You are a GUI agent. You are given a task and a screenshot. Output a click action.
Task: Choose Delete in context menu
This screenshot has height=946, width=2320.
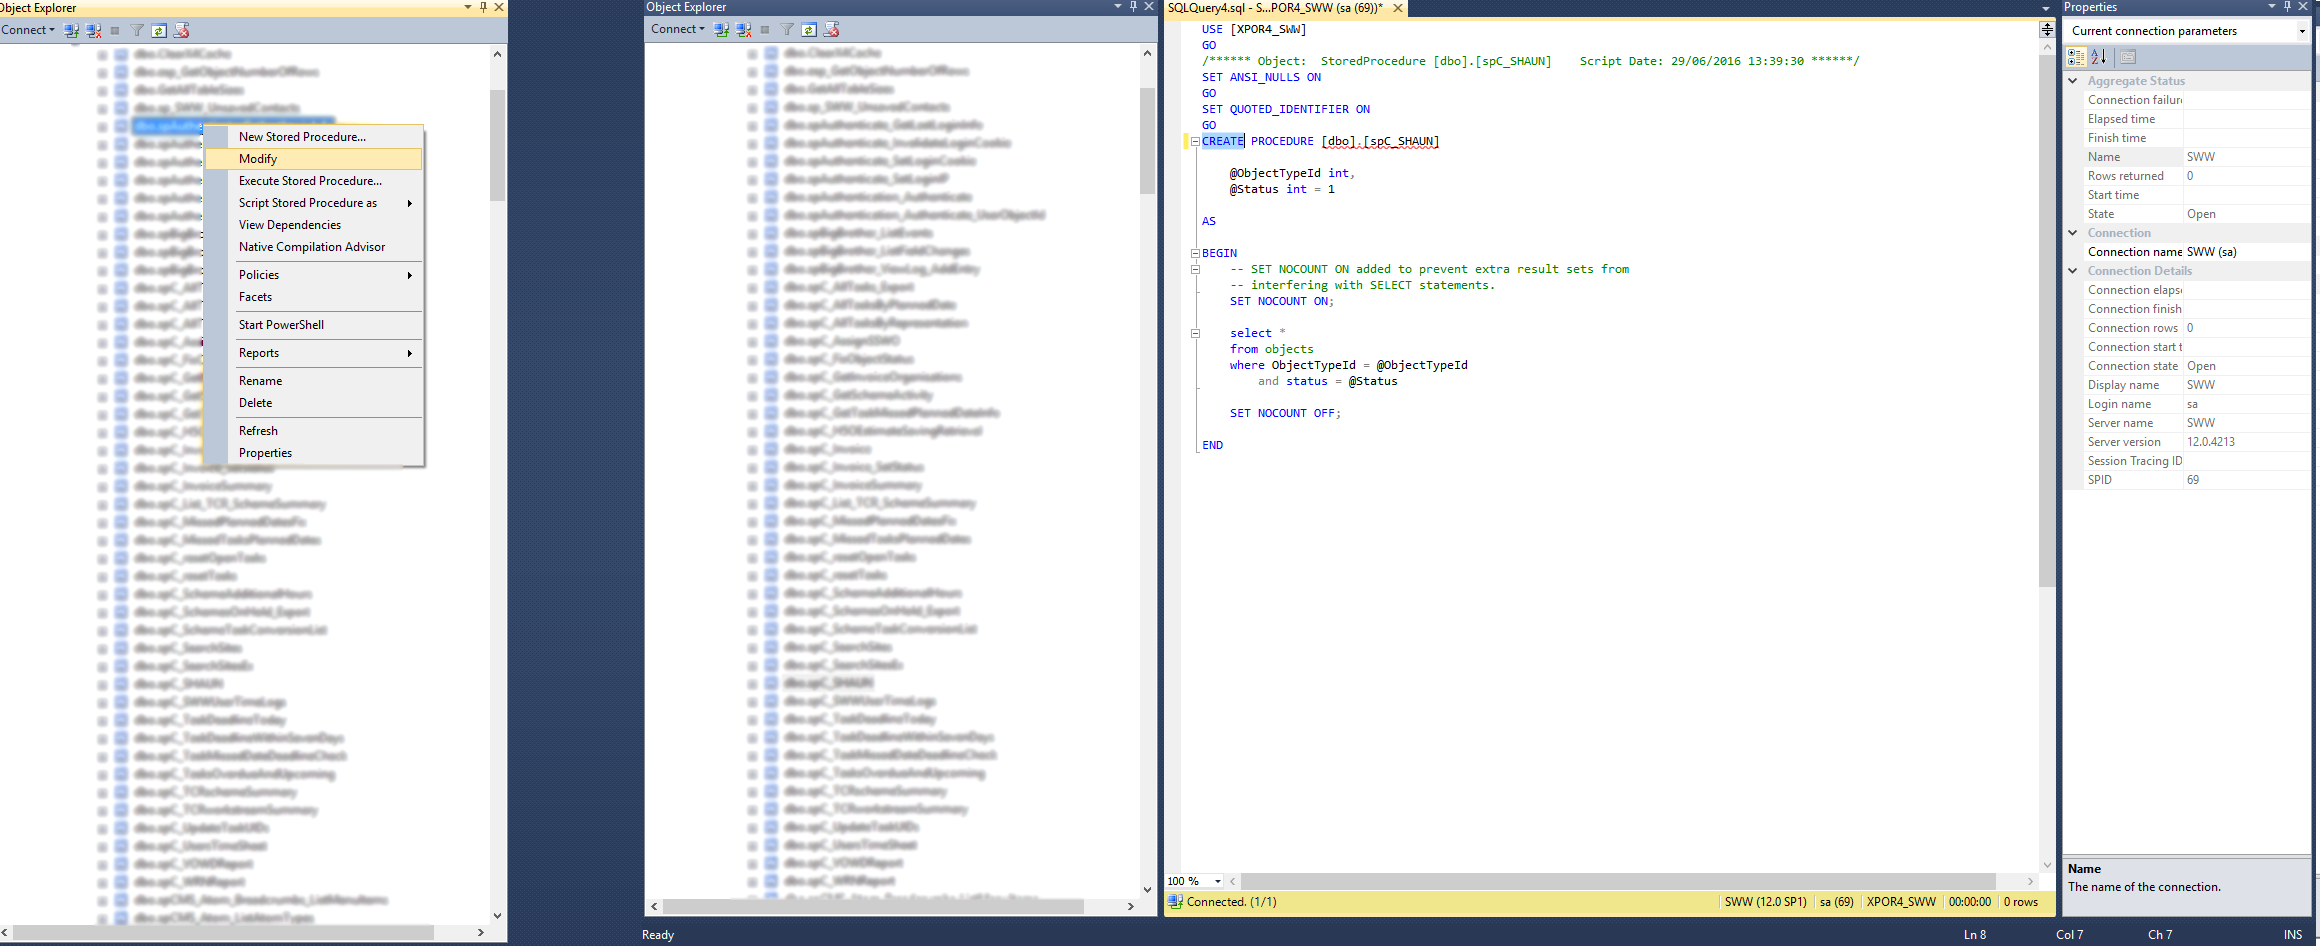313,403
